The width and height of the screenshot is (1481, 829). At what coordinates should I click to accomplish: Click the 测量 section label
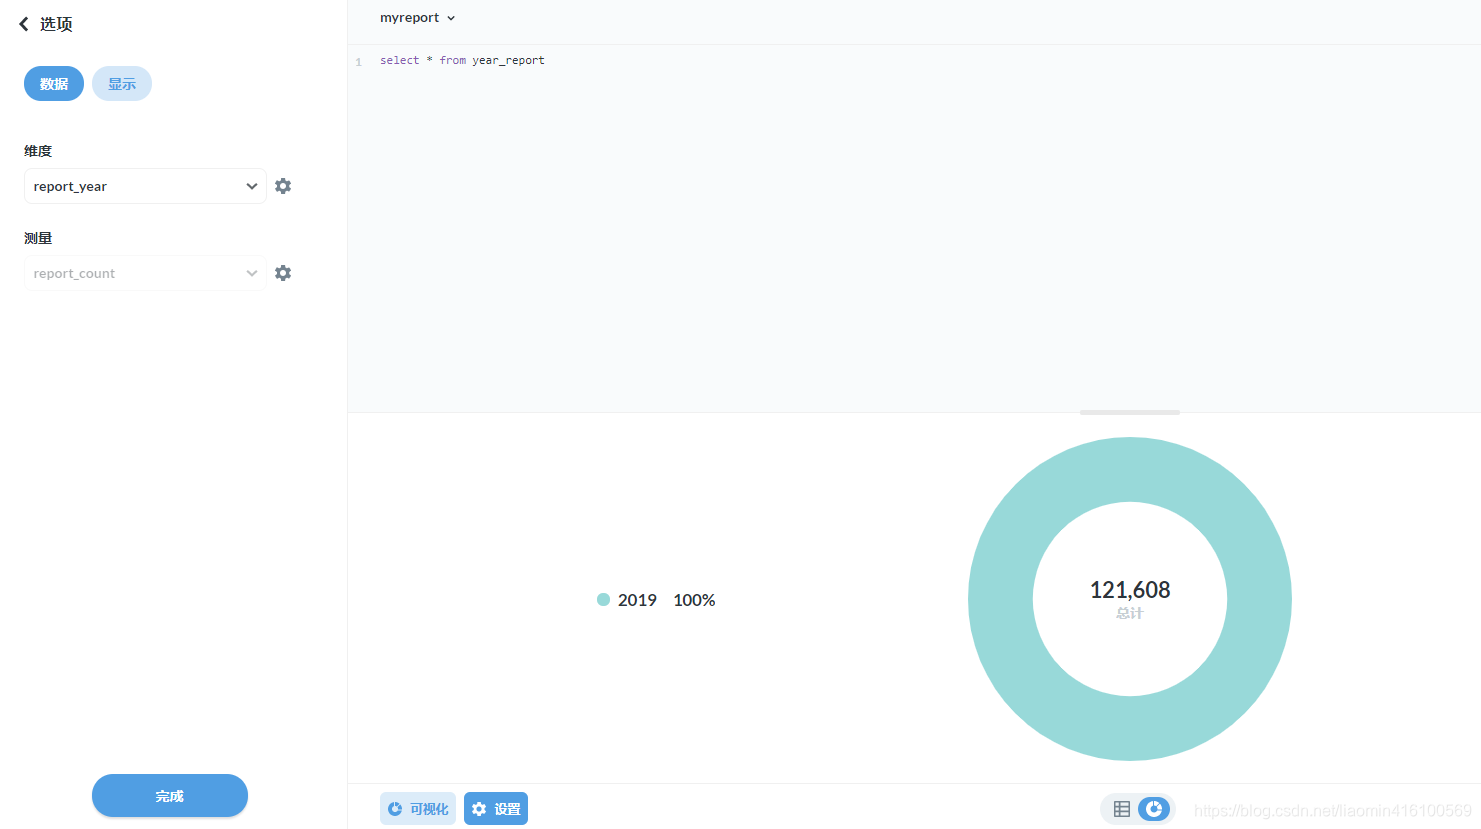(38, 238)
